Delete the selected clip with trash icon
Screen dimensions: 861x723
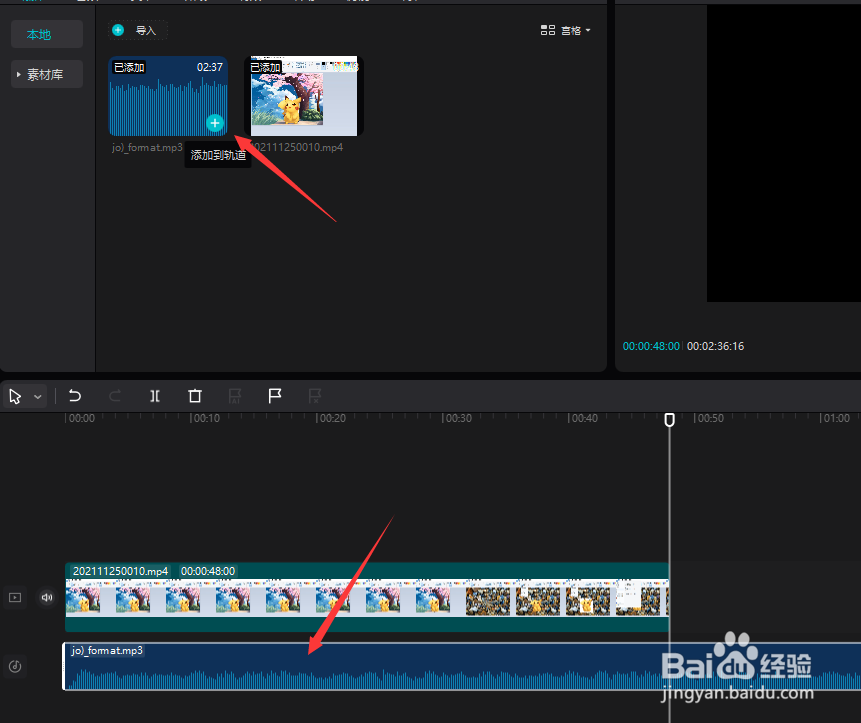pos(195,396)
